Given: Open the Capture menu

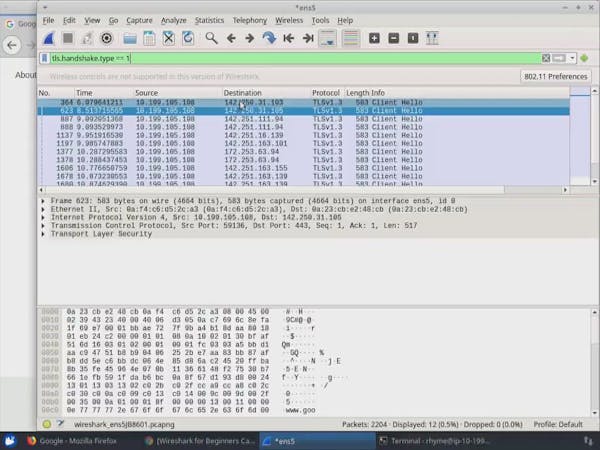Looking at the screenshot, I should click(x=139, y=20).
